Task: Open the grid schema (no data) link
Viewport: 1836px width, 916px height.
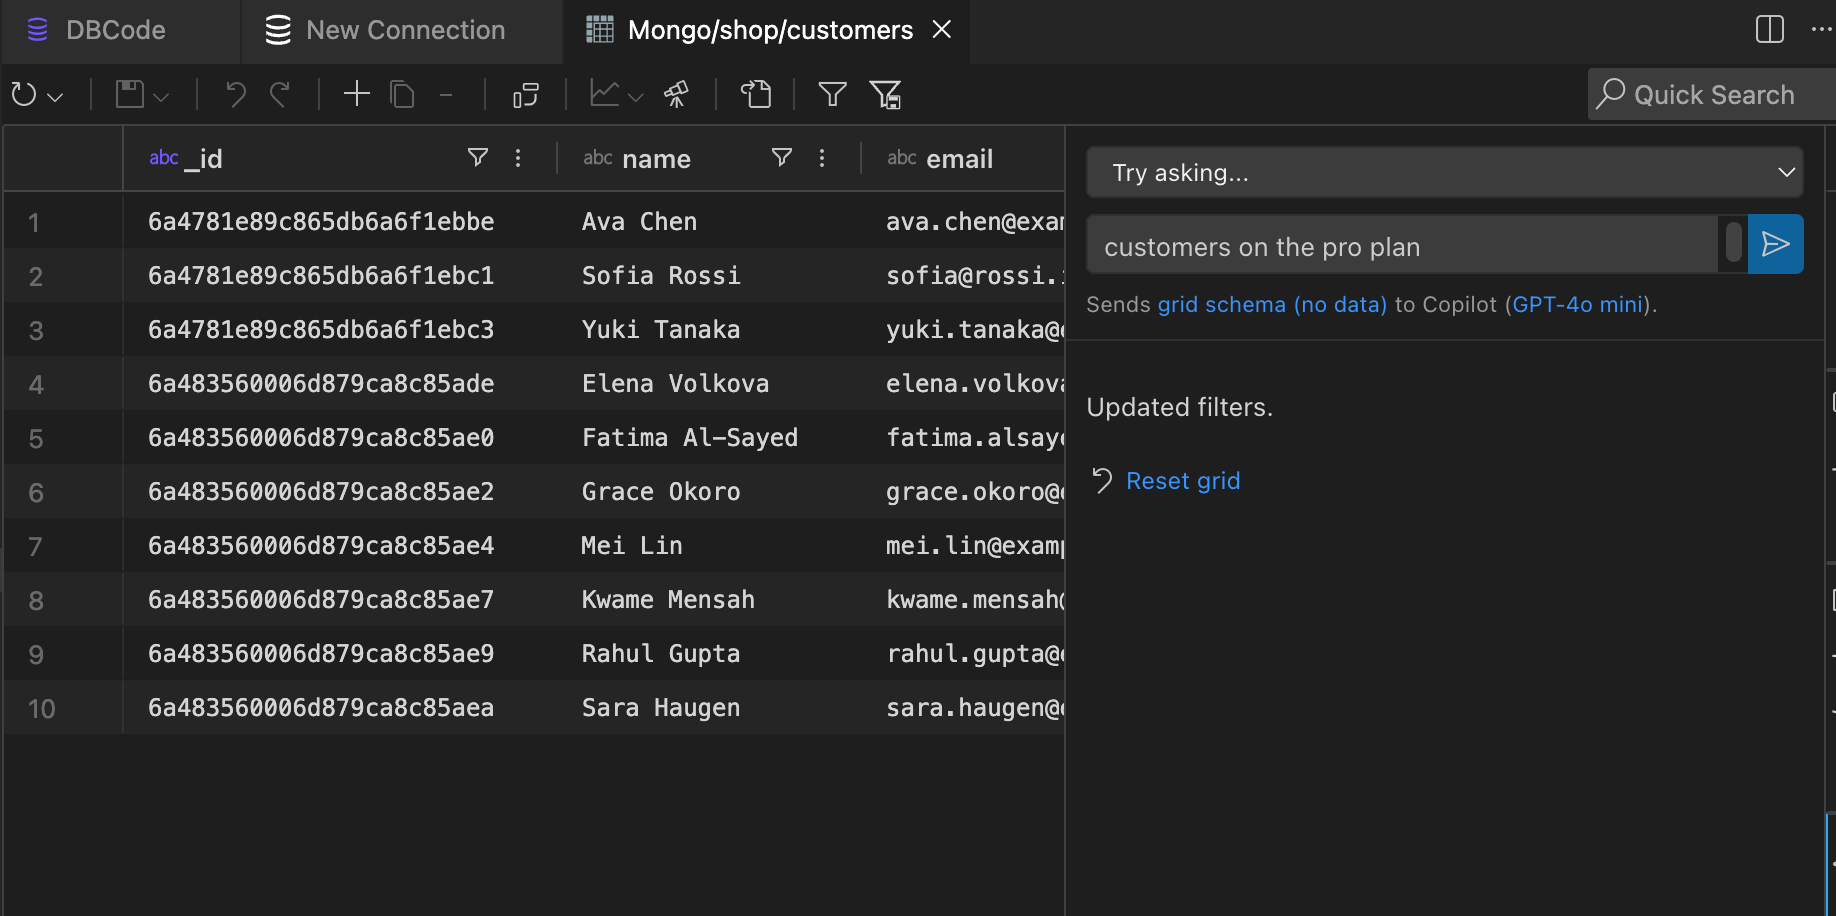Action: tap(1272, 304)
